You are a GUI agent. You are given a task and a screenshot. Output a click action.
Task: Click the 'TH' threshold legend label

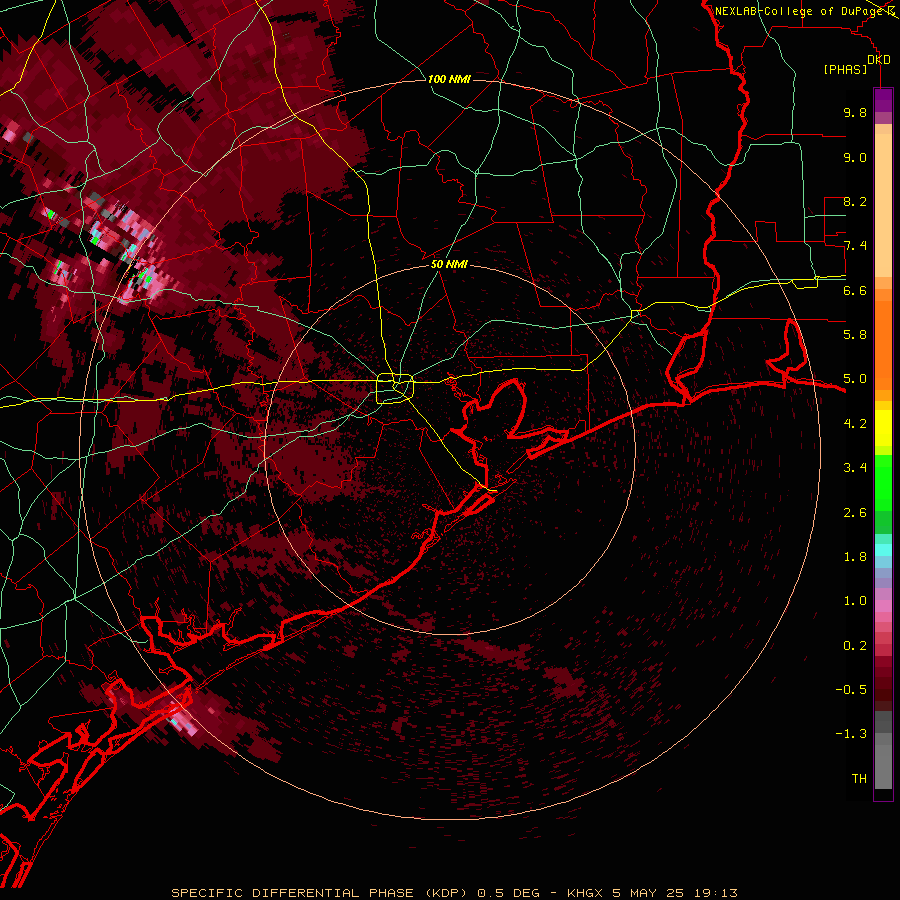coord(859,779)
